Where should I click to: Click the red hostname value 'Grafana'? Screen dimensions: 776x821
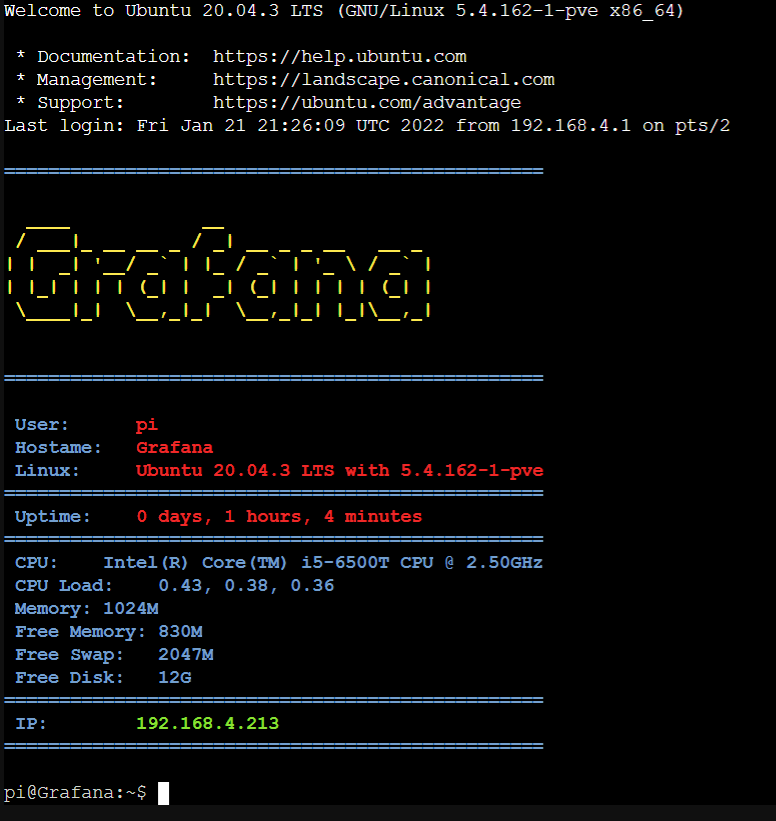(174, 448)
